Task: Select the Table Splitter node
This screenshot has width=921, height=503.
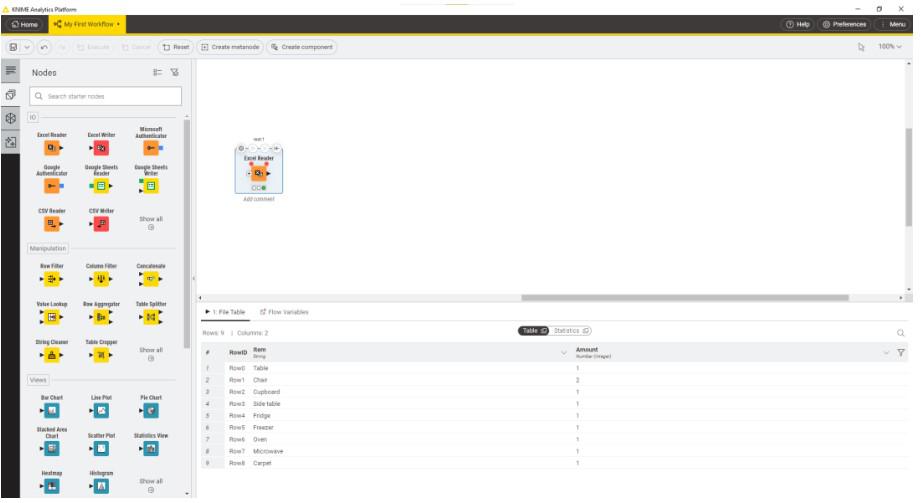Action: (151, 317)
